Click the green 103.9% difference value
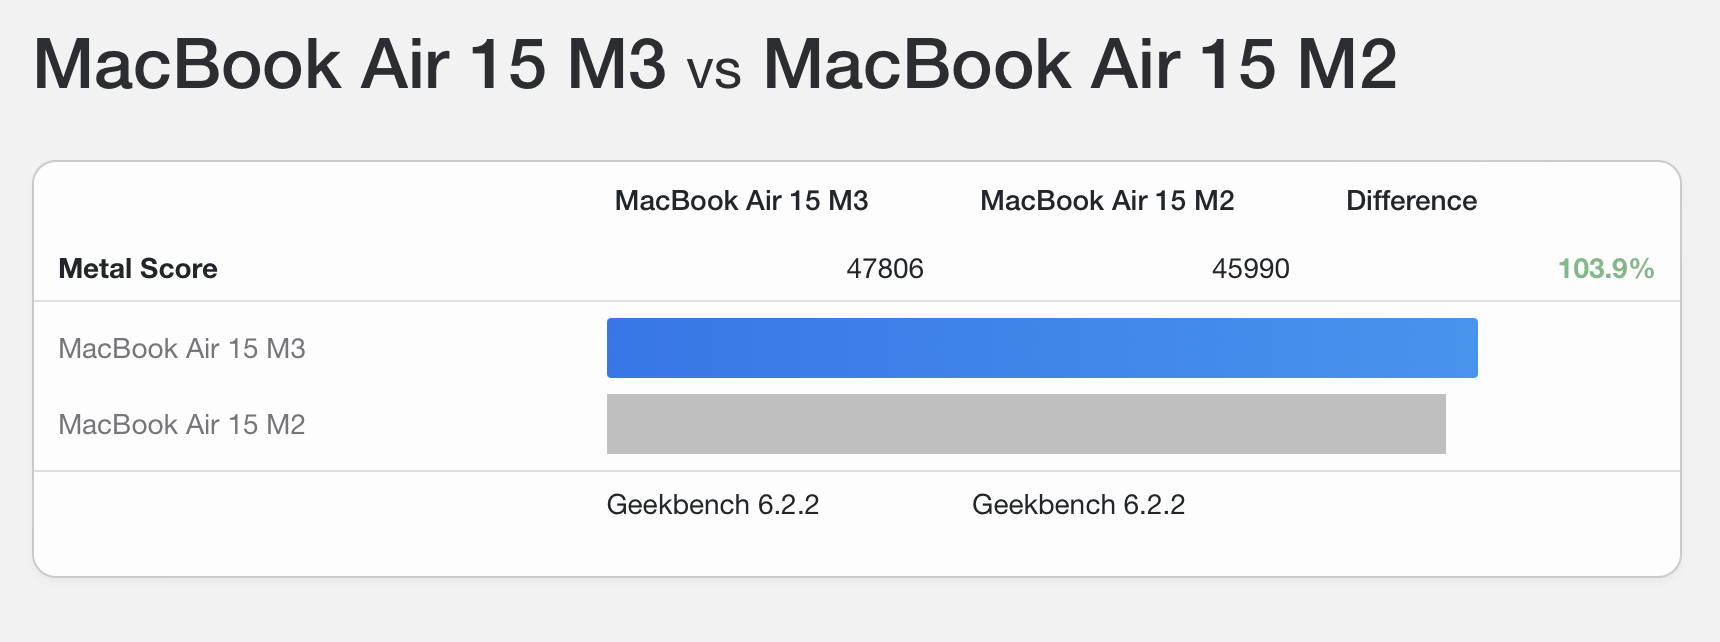The height and width of the screenshot is (642, 1720). pyautogui.click(x=1605, y=269)
